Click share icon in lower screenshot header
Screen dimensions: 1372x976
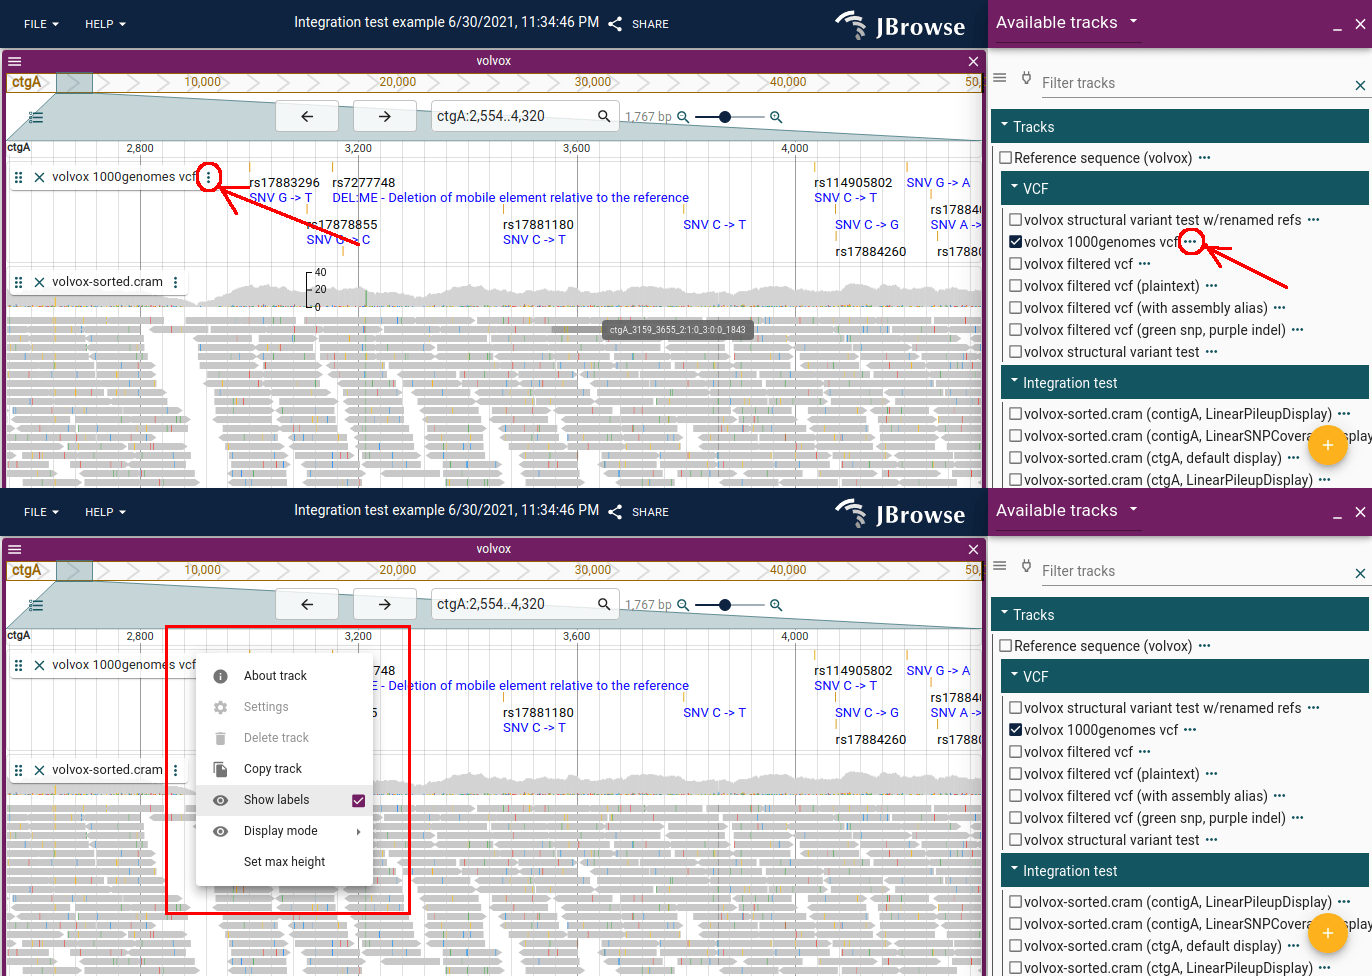615,512
